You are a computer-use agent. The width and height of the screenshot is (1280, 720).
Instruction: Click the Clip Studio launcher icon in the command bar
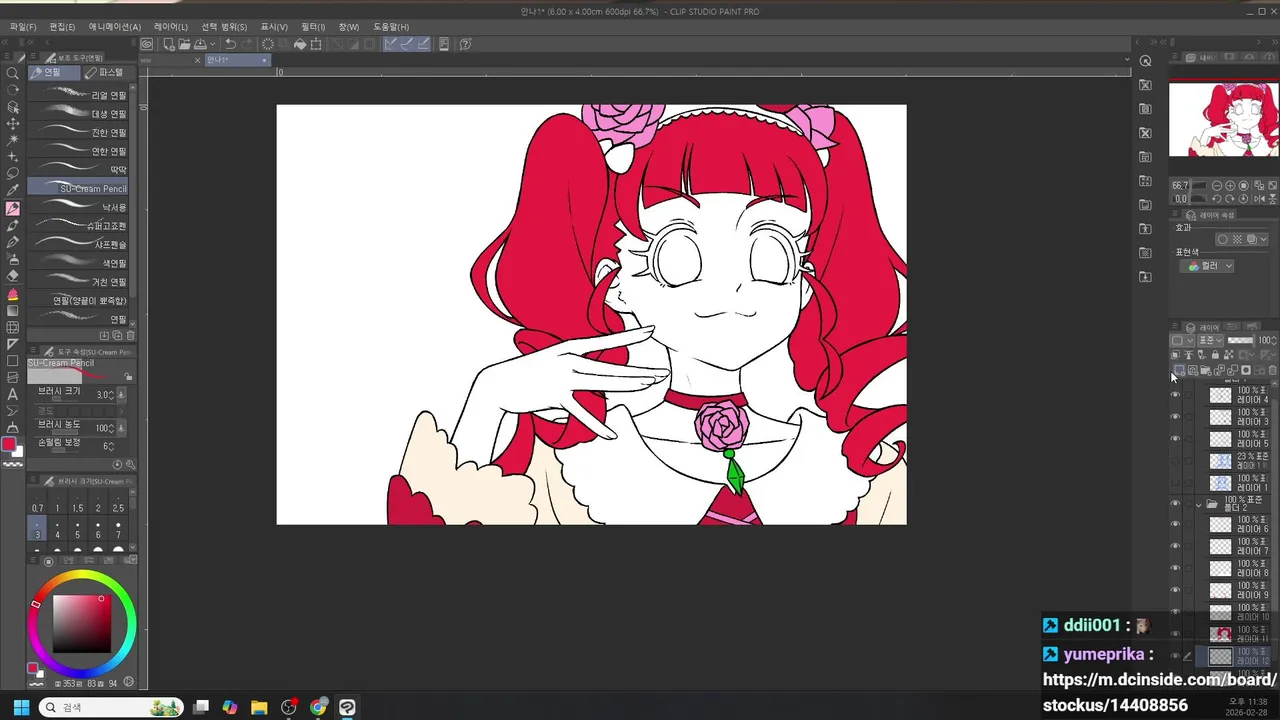click(x=146, y=44)
